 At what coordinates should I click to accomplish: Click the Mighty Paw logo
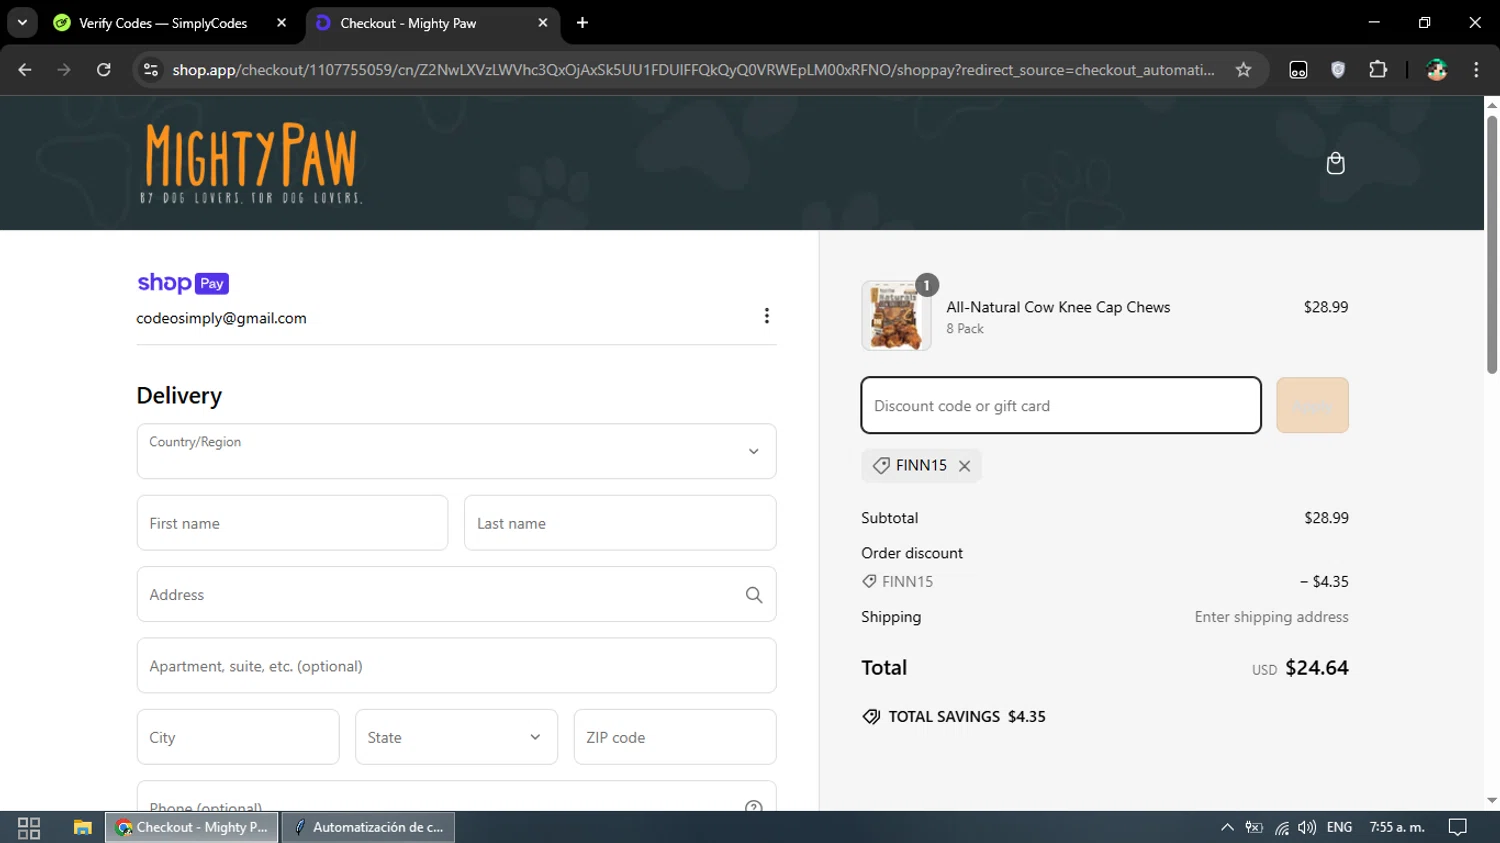(x=250, y=163)
